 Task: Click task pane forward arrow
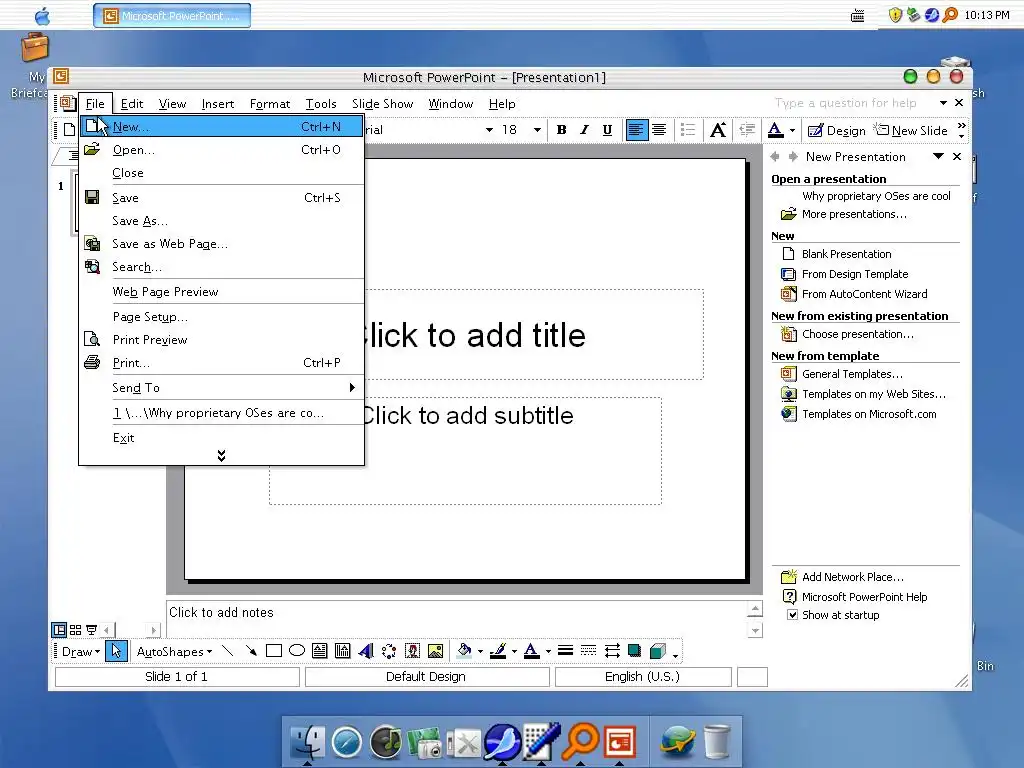click(793, 157)
